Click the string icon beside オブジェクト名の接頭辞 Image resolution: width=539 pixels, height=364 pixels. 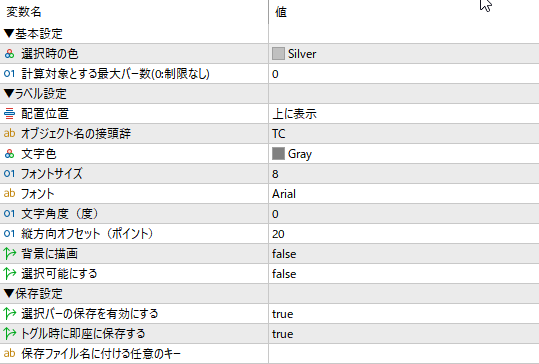point(10,133)
